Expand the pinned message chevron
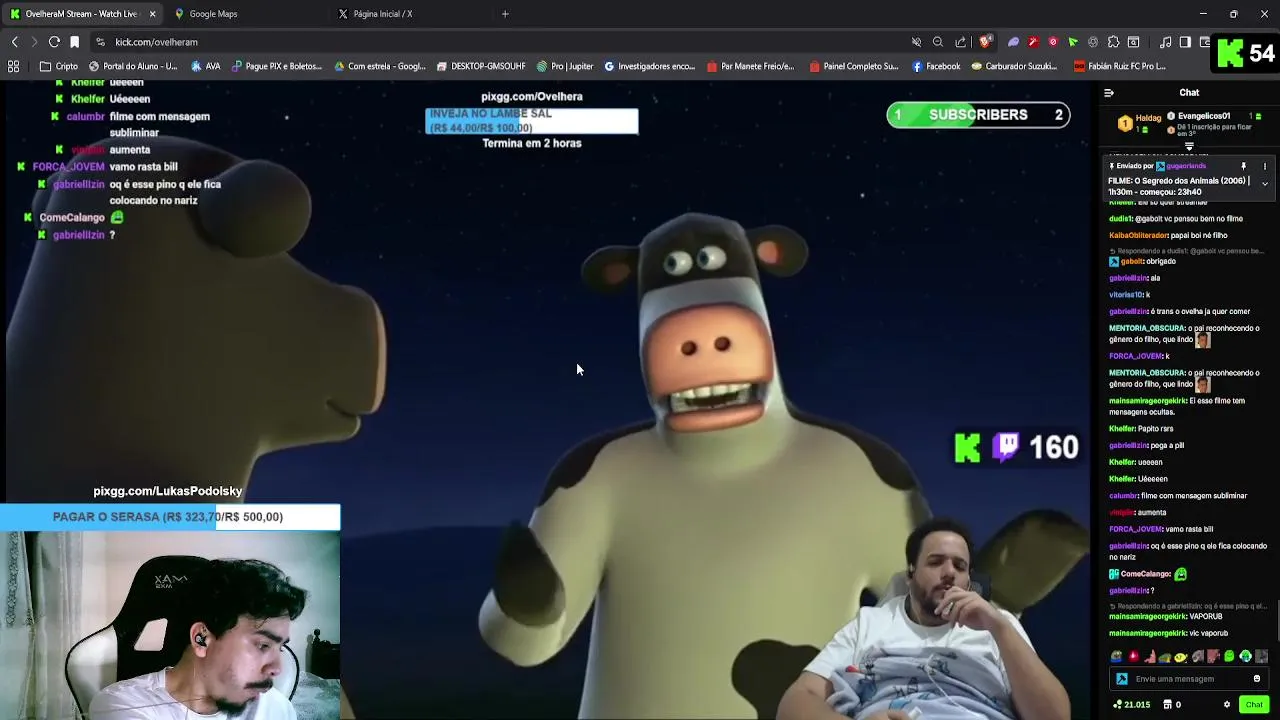 click(1264, 184)
